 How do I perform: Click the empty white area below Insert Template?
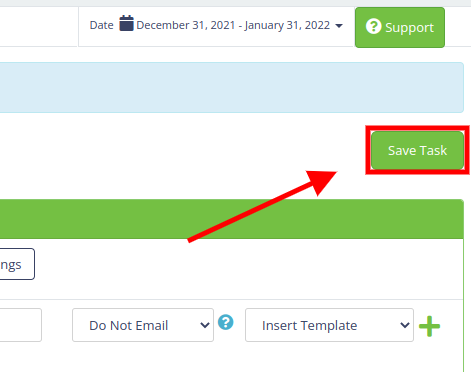tap(329, 357)
